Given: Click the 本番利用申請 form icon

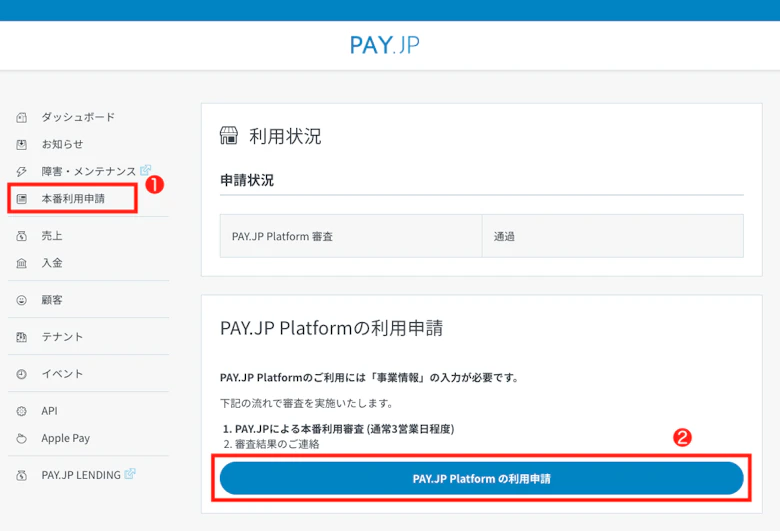Looking at the screenshot, I should tap(21, 199).
